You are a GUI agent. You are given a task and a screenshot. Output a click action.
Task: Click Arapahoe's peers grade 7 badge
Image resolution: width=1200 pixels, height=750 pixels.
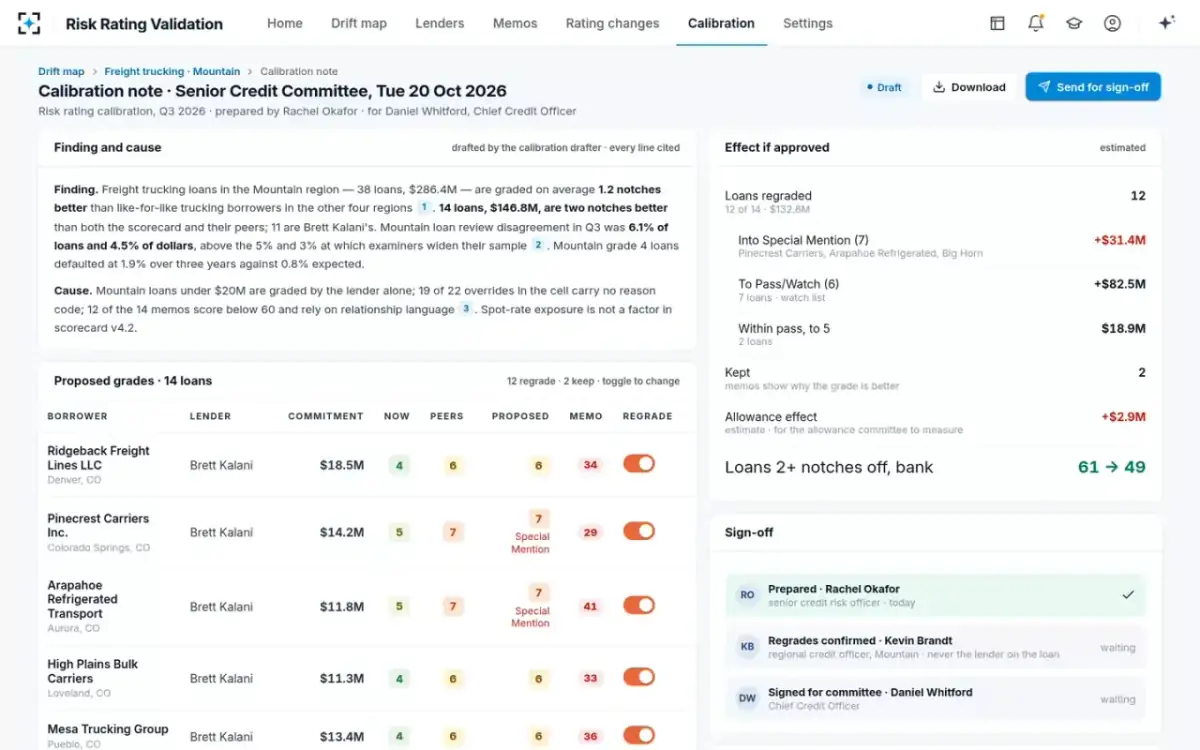pos(453,606)
